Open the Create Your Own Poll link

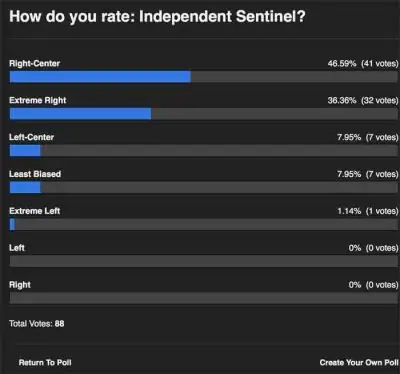click(359, 362)
